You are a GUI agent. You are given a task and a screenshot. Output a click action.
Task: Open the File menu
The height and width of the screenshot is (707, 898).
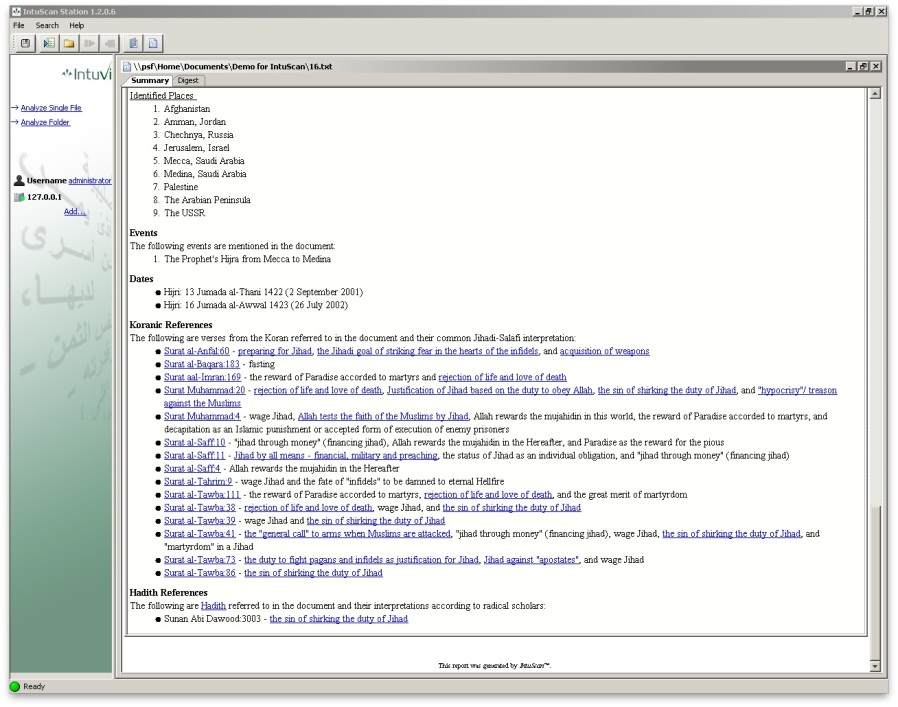click(x=19, y=25)
